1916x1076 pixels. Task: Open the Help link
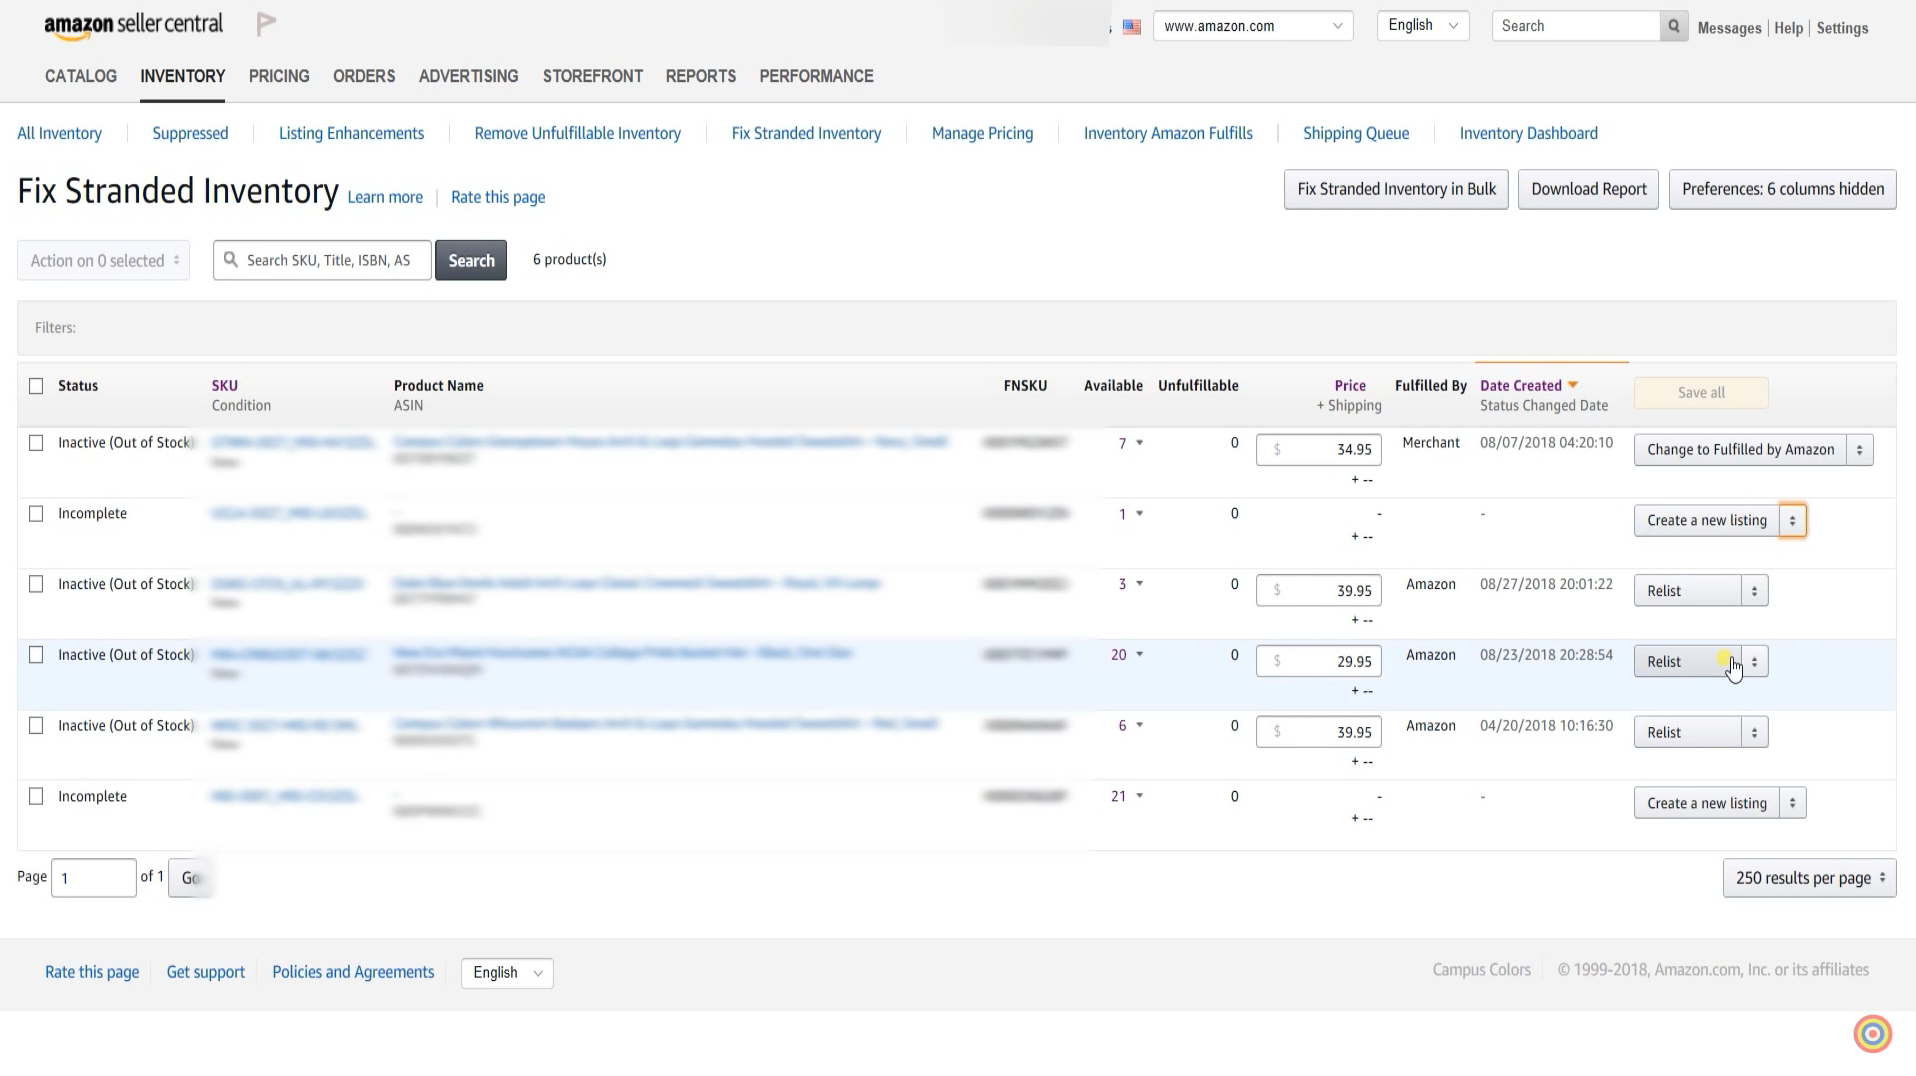point(1788,28)
